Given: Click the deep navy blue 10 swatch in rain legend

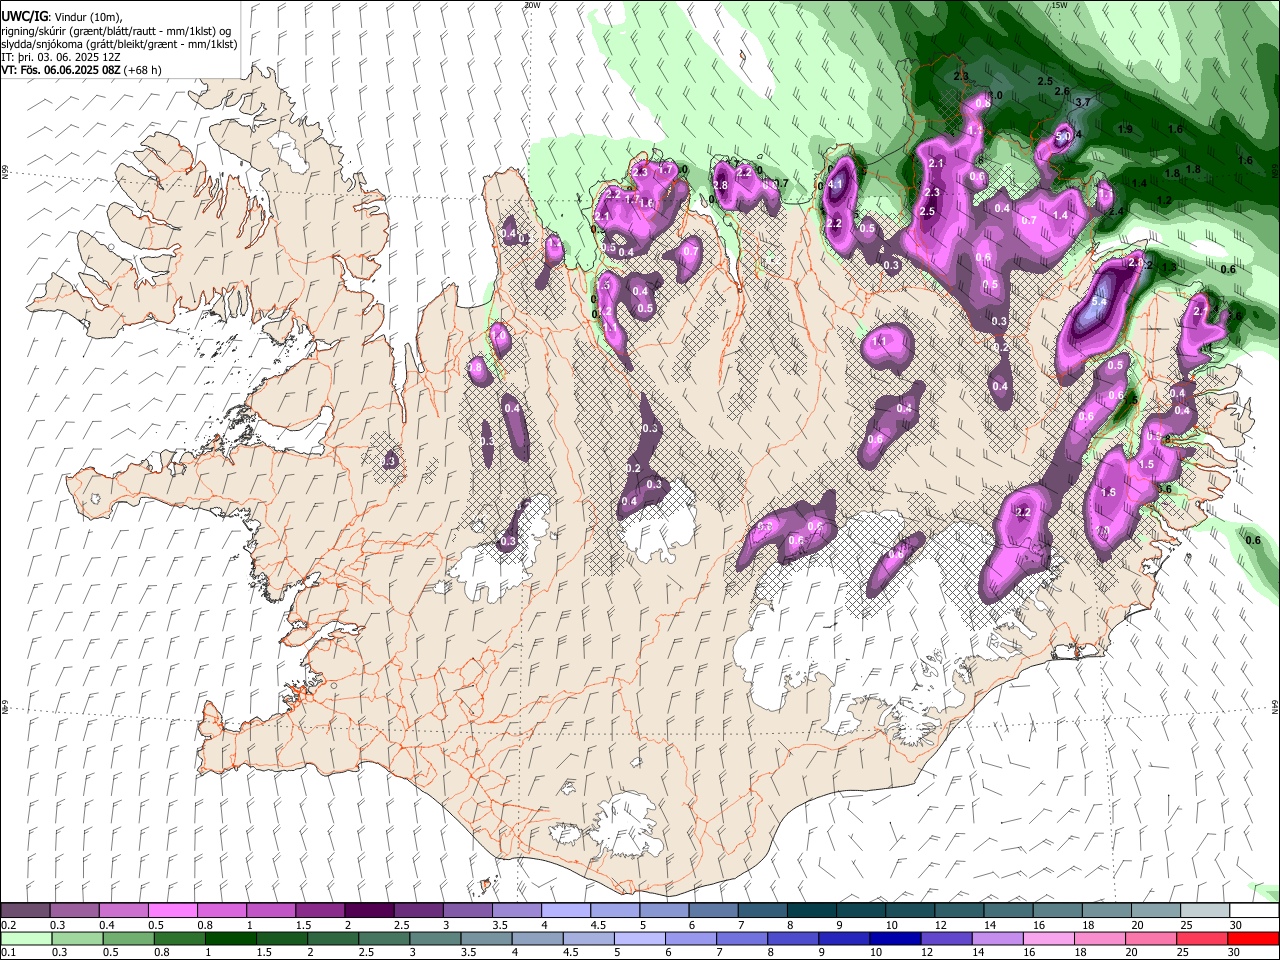Looking at the screenshot, I should coord(896,939).
